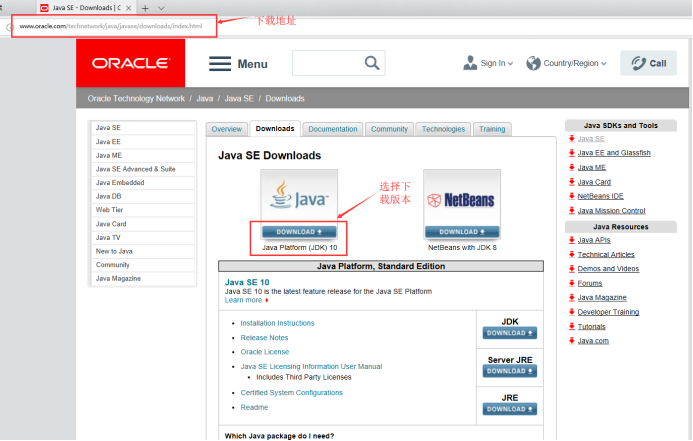693x441 pixels.
Task: Switch to the Overview tab
Action: tap(226, 129)
